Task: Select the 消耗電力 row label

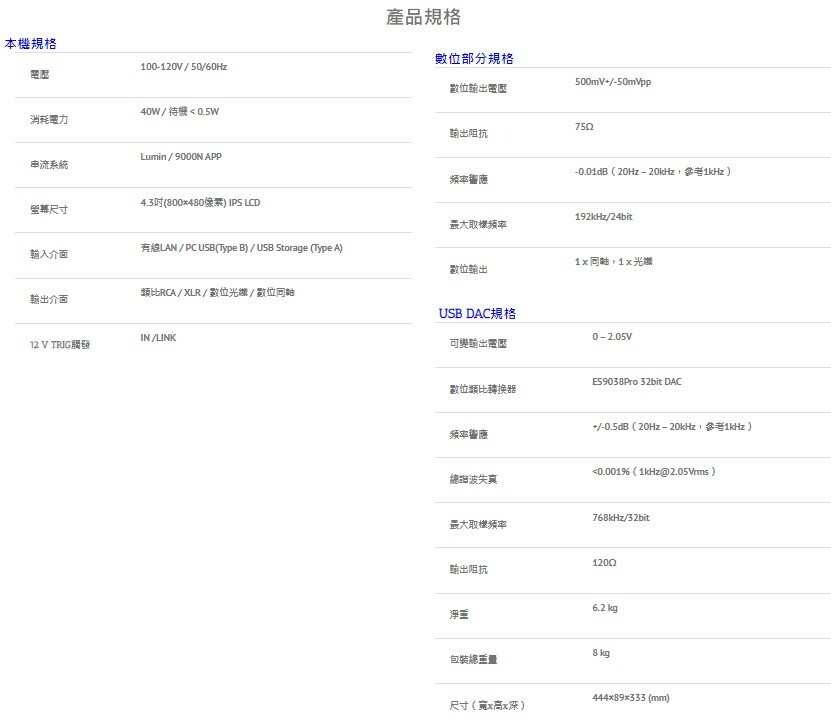Action: [x=49, y=120]
